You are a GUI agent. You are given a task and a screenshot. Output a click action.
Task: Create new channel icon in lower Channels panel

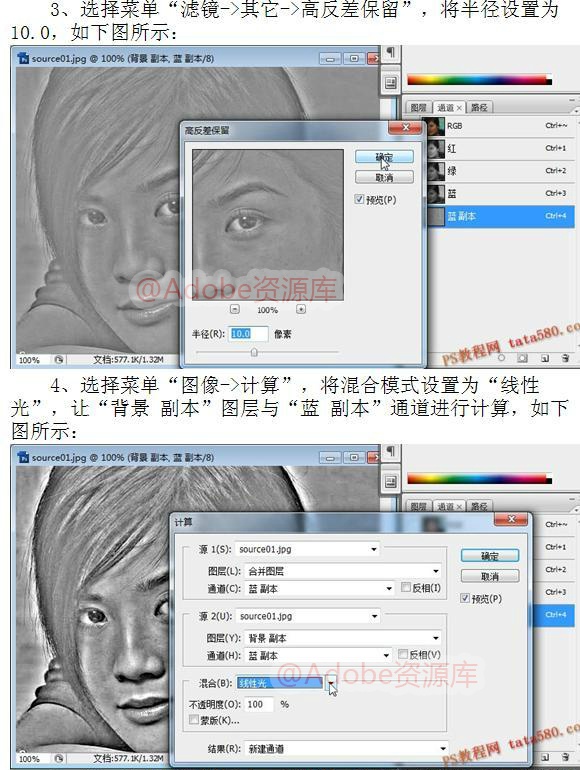coord(545,758)
